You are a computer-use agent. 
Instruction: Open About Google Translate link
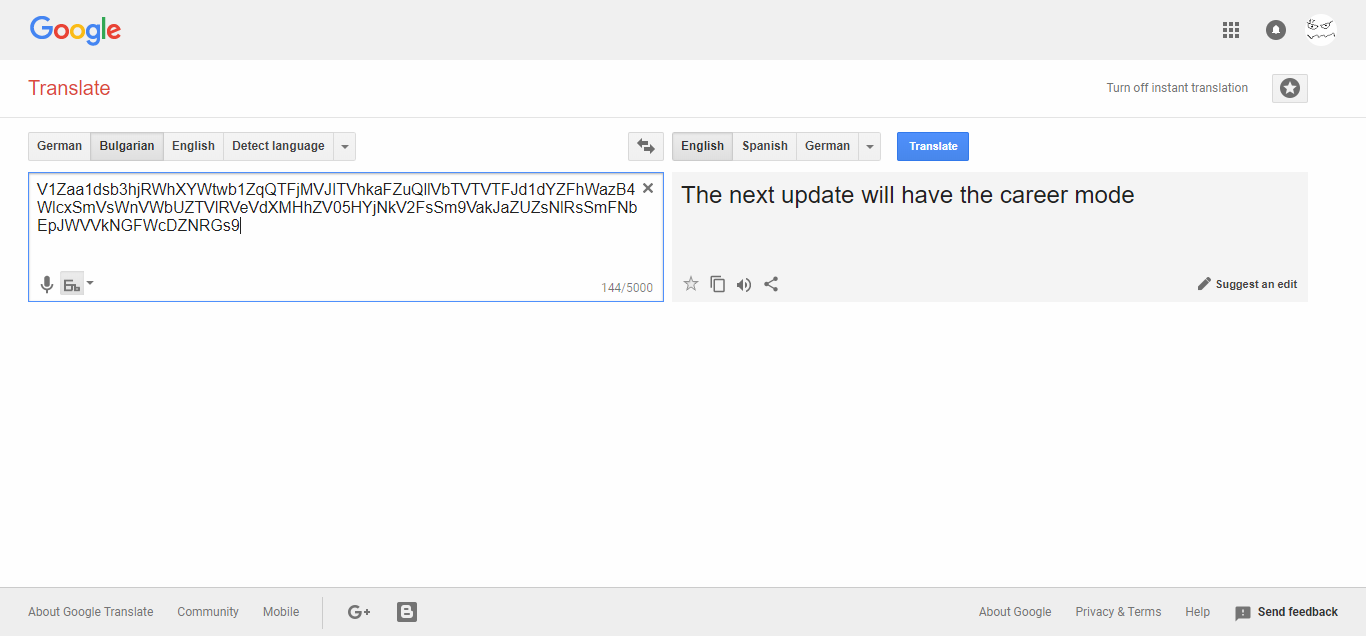91,612
